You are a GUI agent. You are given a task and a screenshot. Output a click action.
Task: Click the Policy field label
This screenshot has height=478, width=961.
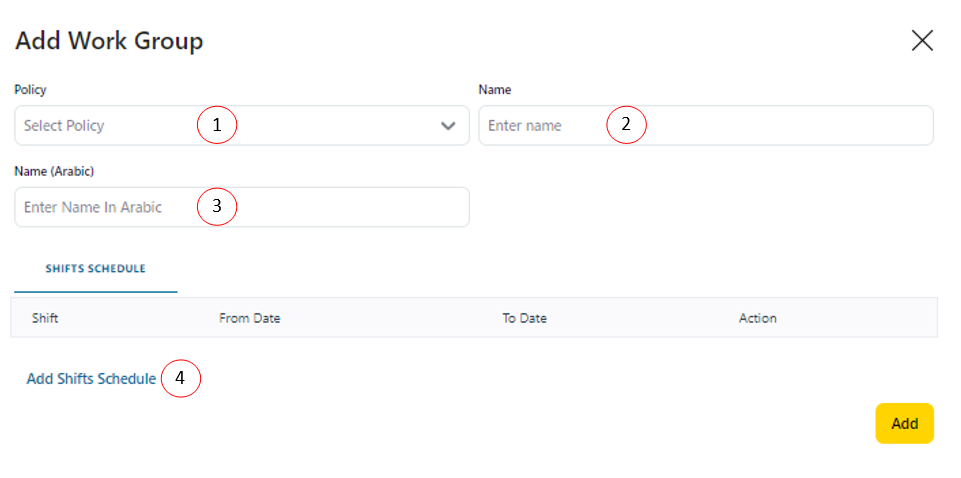(30, 90)
